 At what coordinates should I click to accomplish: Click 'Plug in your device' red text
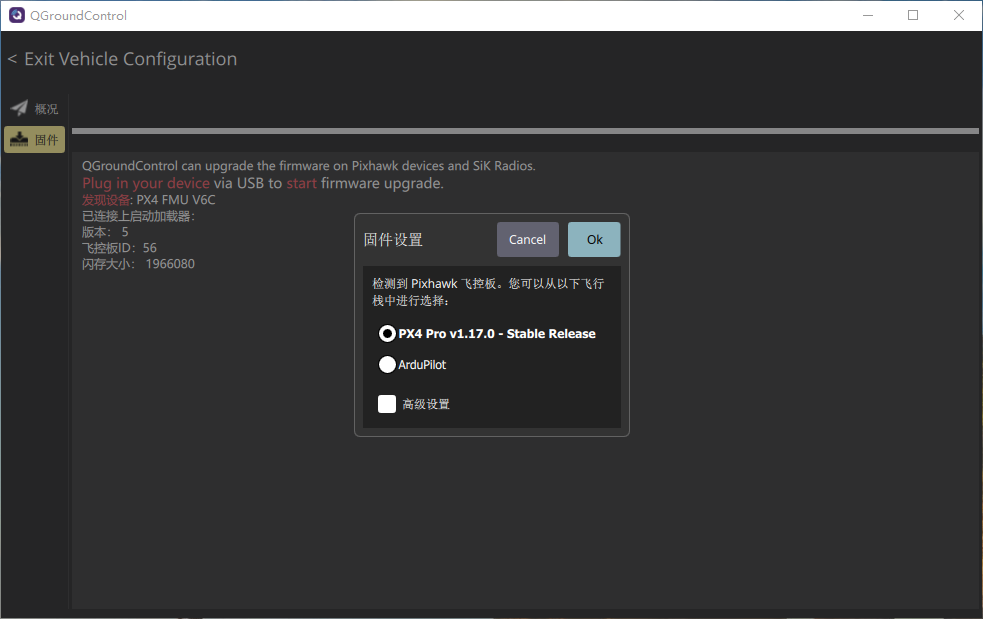(146, 183)
